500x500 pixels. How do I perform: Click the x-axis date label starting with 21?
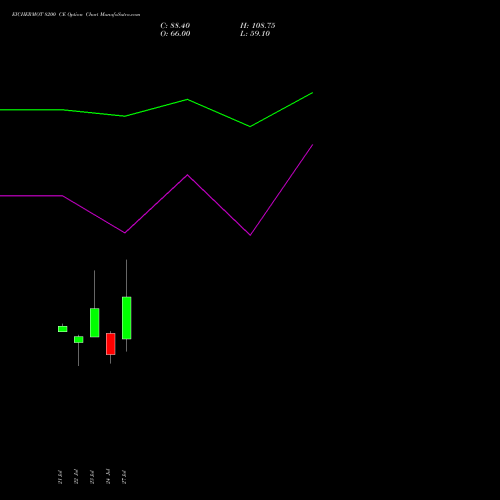(x=60, y=477)
